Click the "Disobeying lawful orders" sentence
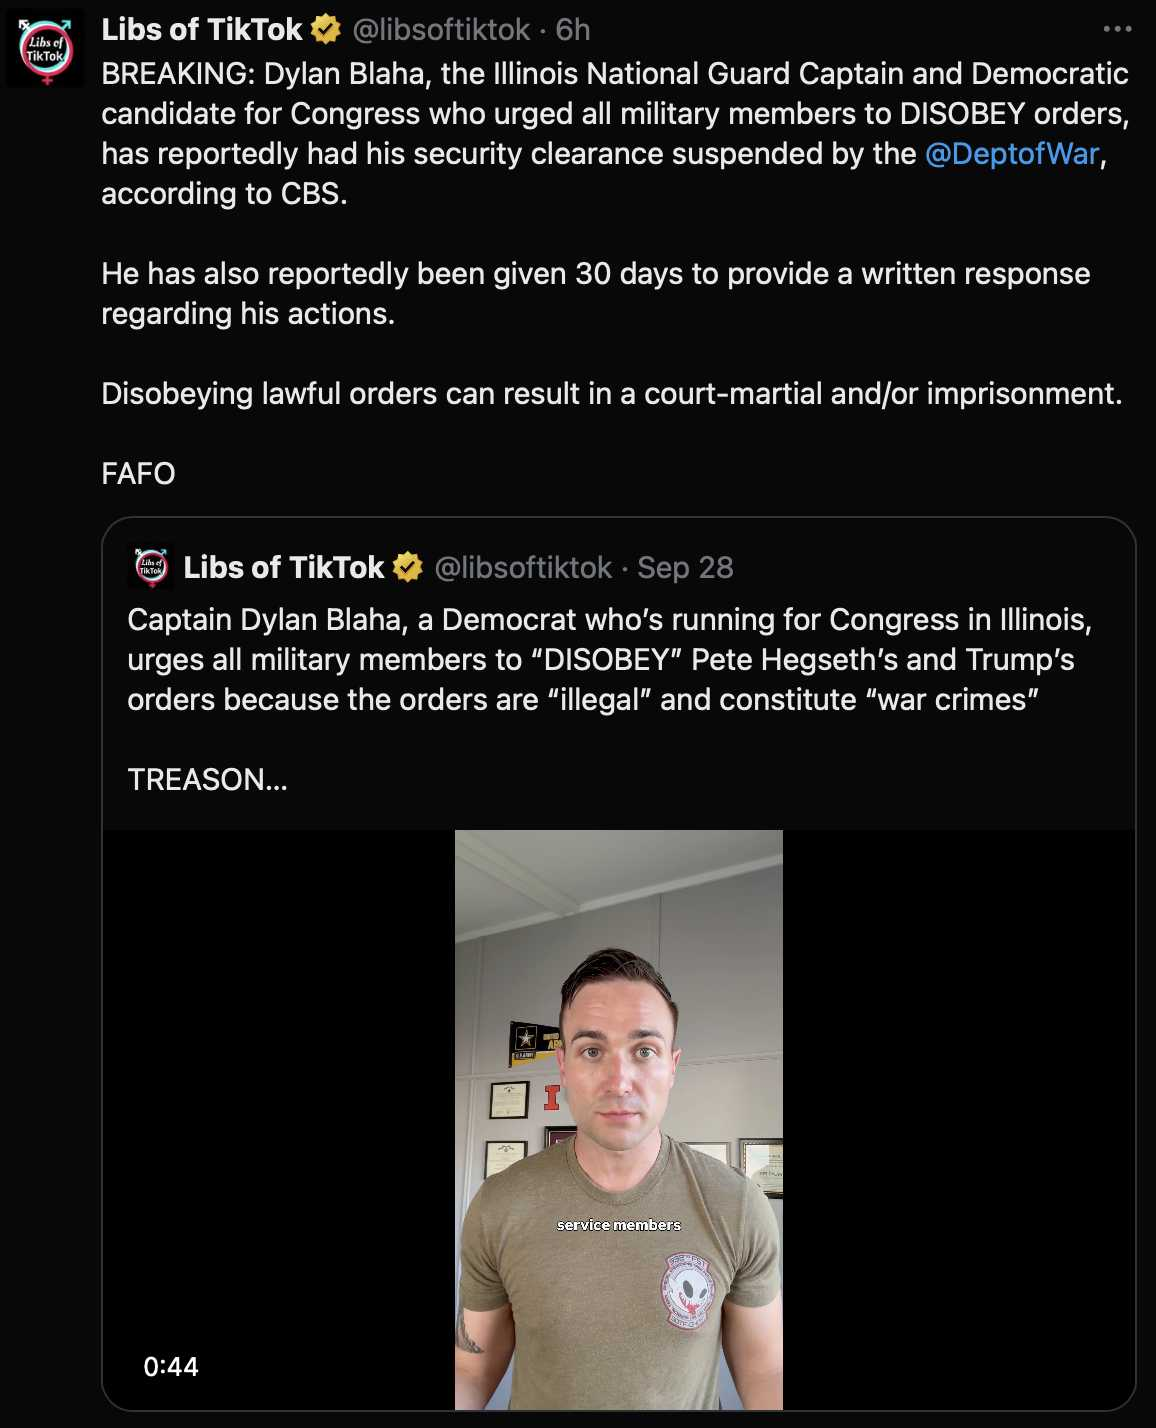The image size is (1156, 1428). tap(611, 394)
